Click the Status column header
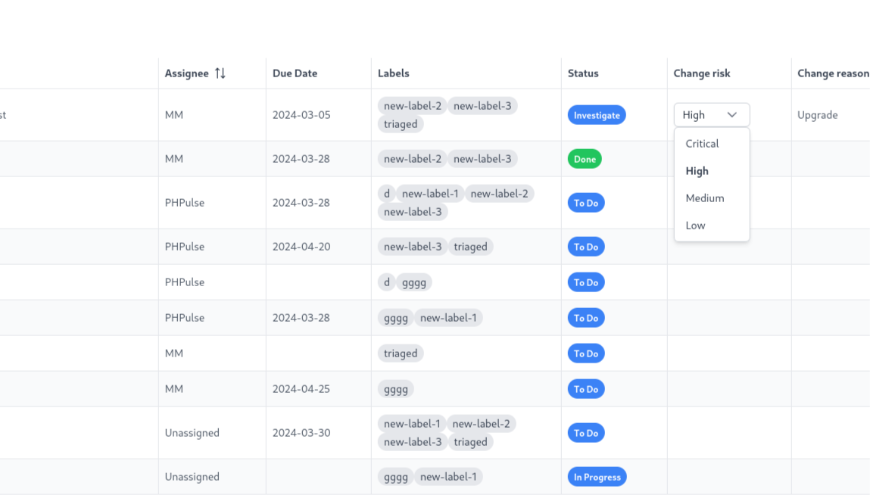This screenshot has height=495, width=870. [x=583, y=73]
